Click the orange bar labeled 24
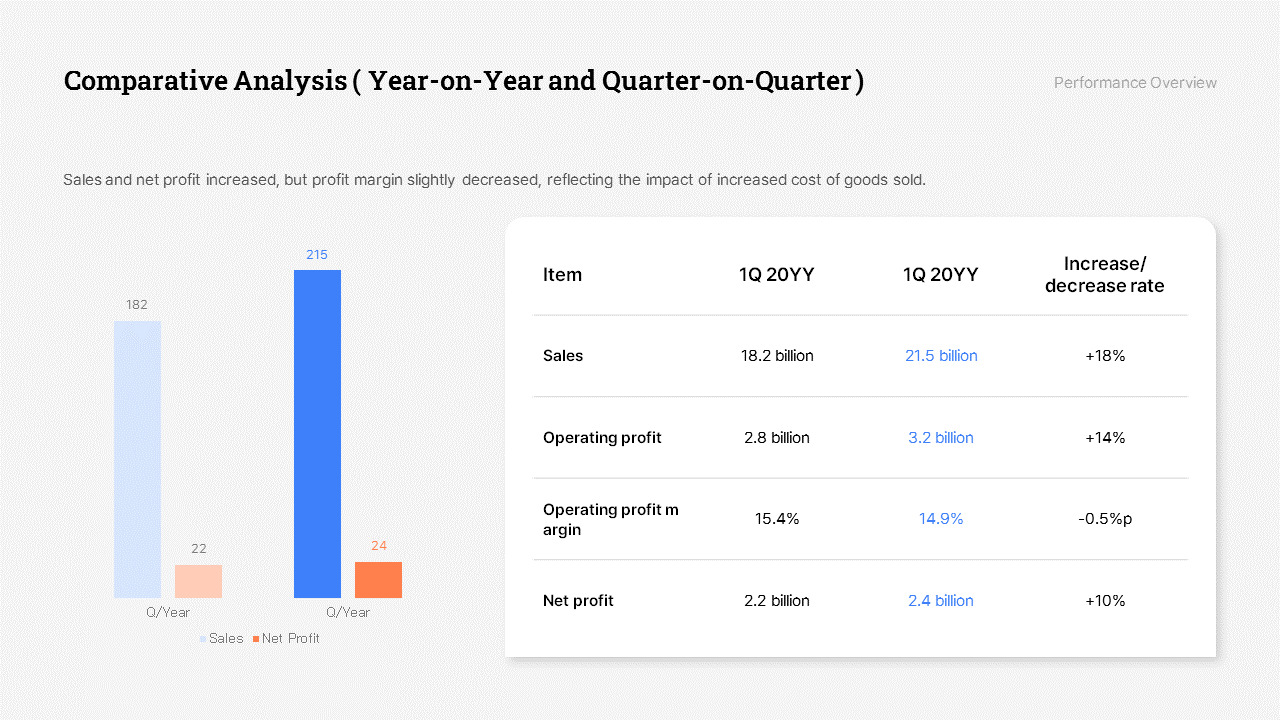The image size is (1280, 720). 378,580
